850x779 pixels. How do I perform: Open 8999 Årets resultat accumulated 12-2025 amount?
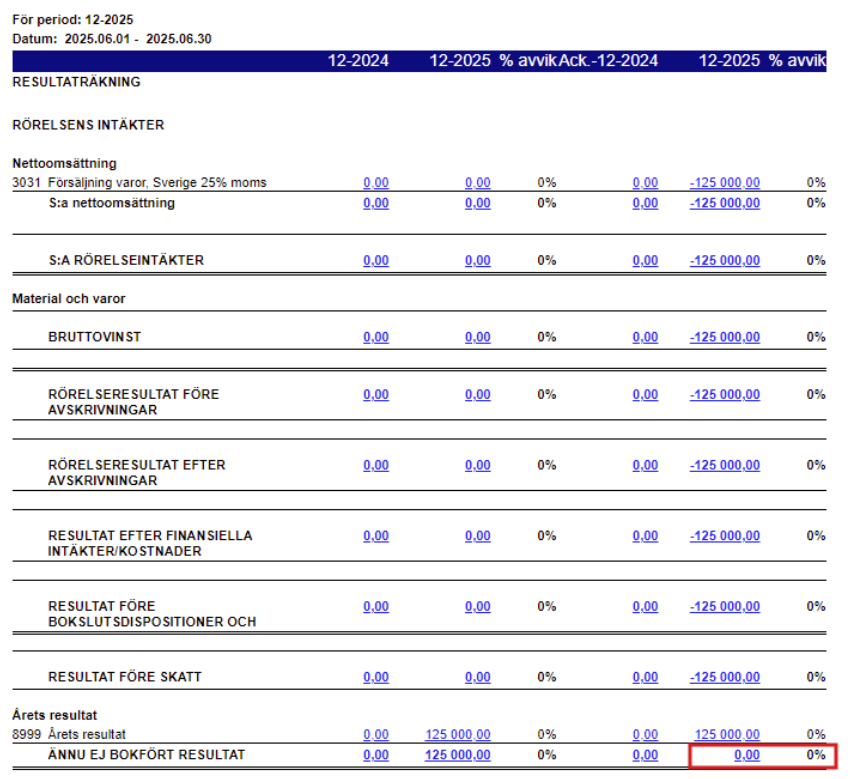(x=726, y=735)
